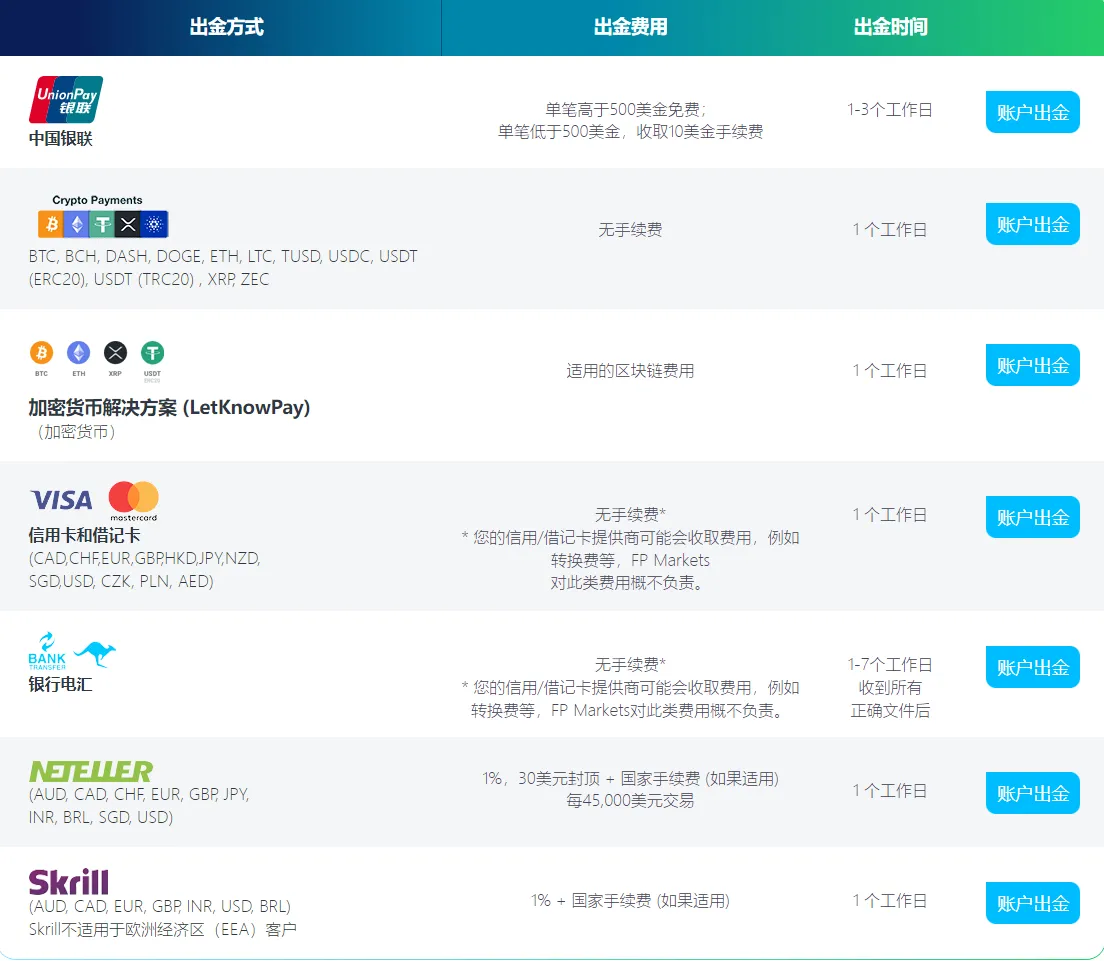Screen dimensions: 1104x961
Task: Click the round BTC icon in LetKnowPay row
Action: (42, 352)
